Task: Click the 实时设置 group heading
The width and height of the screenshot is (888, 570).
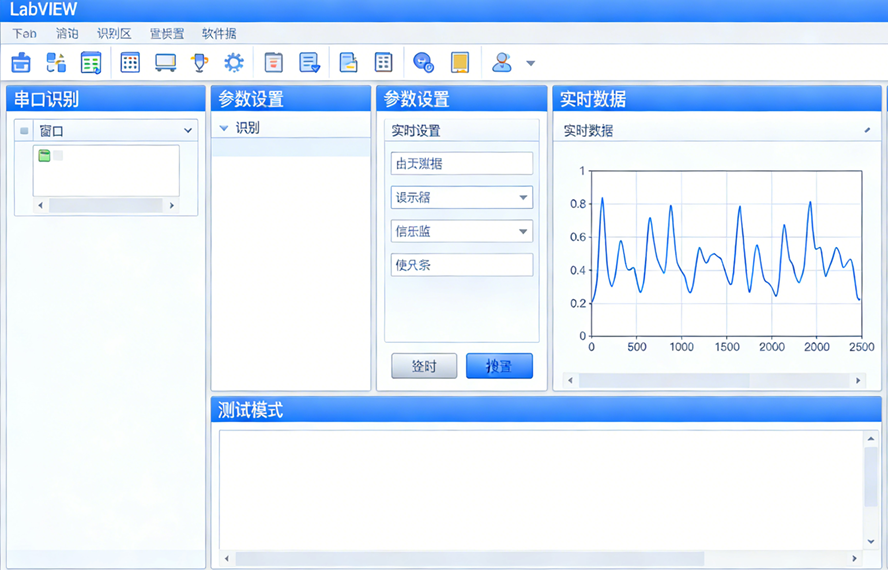Action: 416,131
